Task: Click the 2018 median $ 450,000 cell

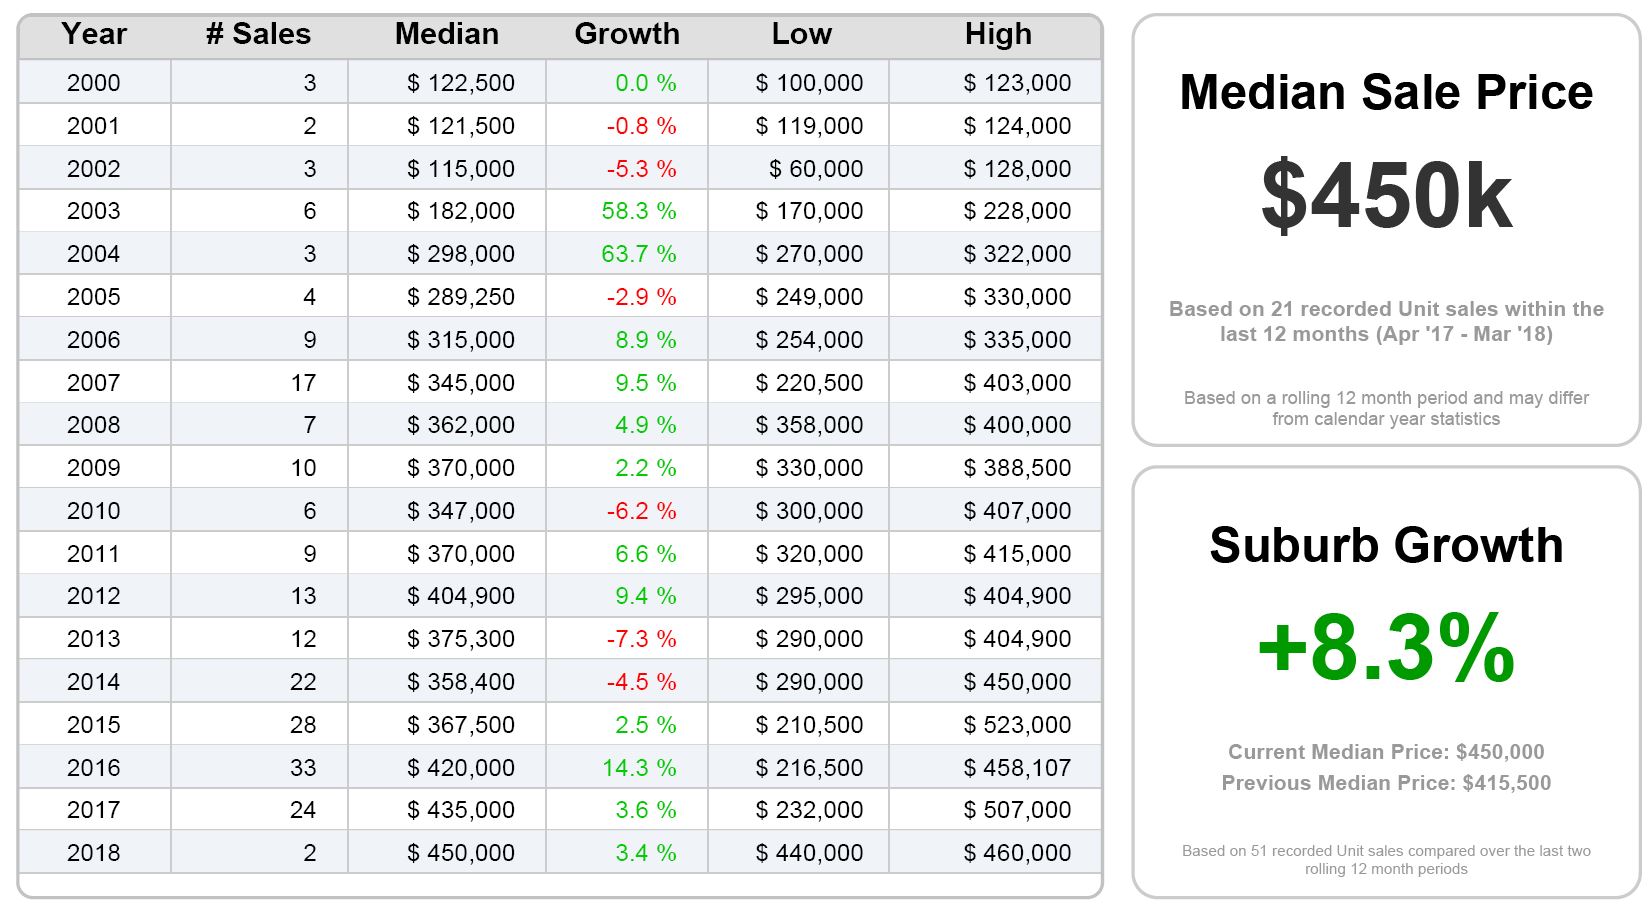Action: pos(460,853)
